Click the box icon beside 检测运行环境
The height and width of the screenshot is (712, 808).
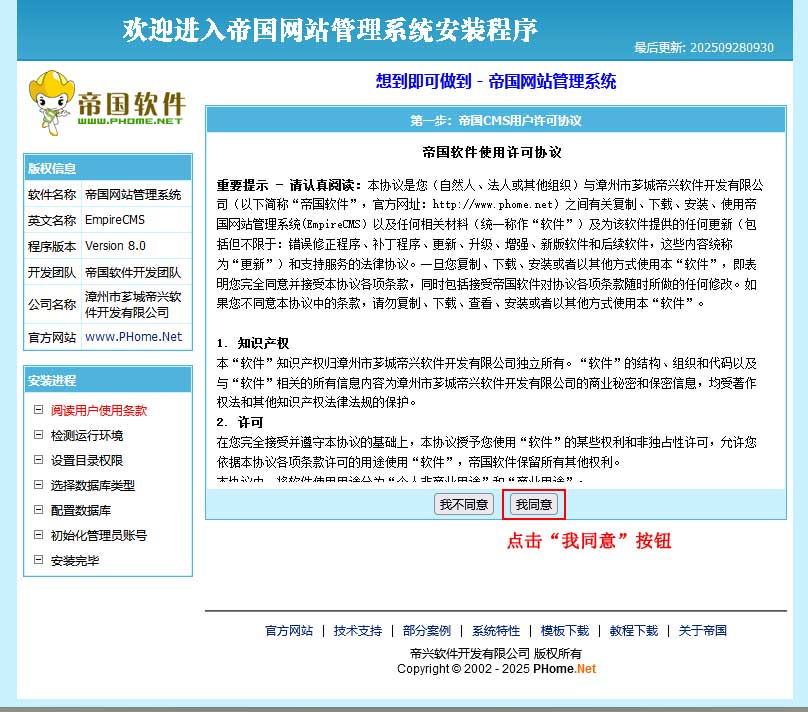click(38, 435)
